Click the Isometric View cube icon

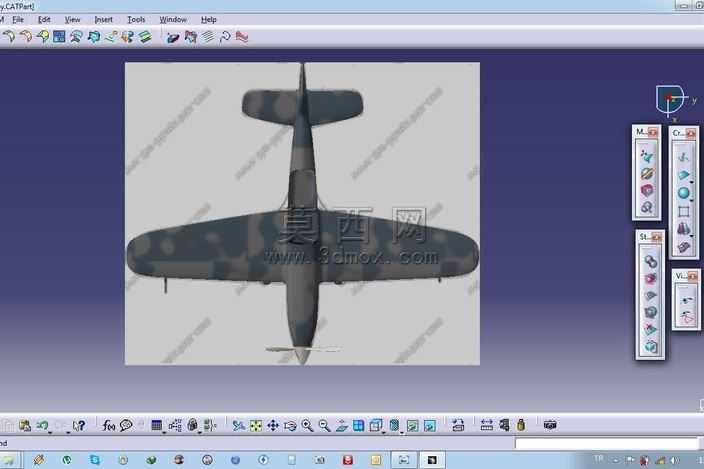375,425
